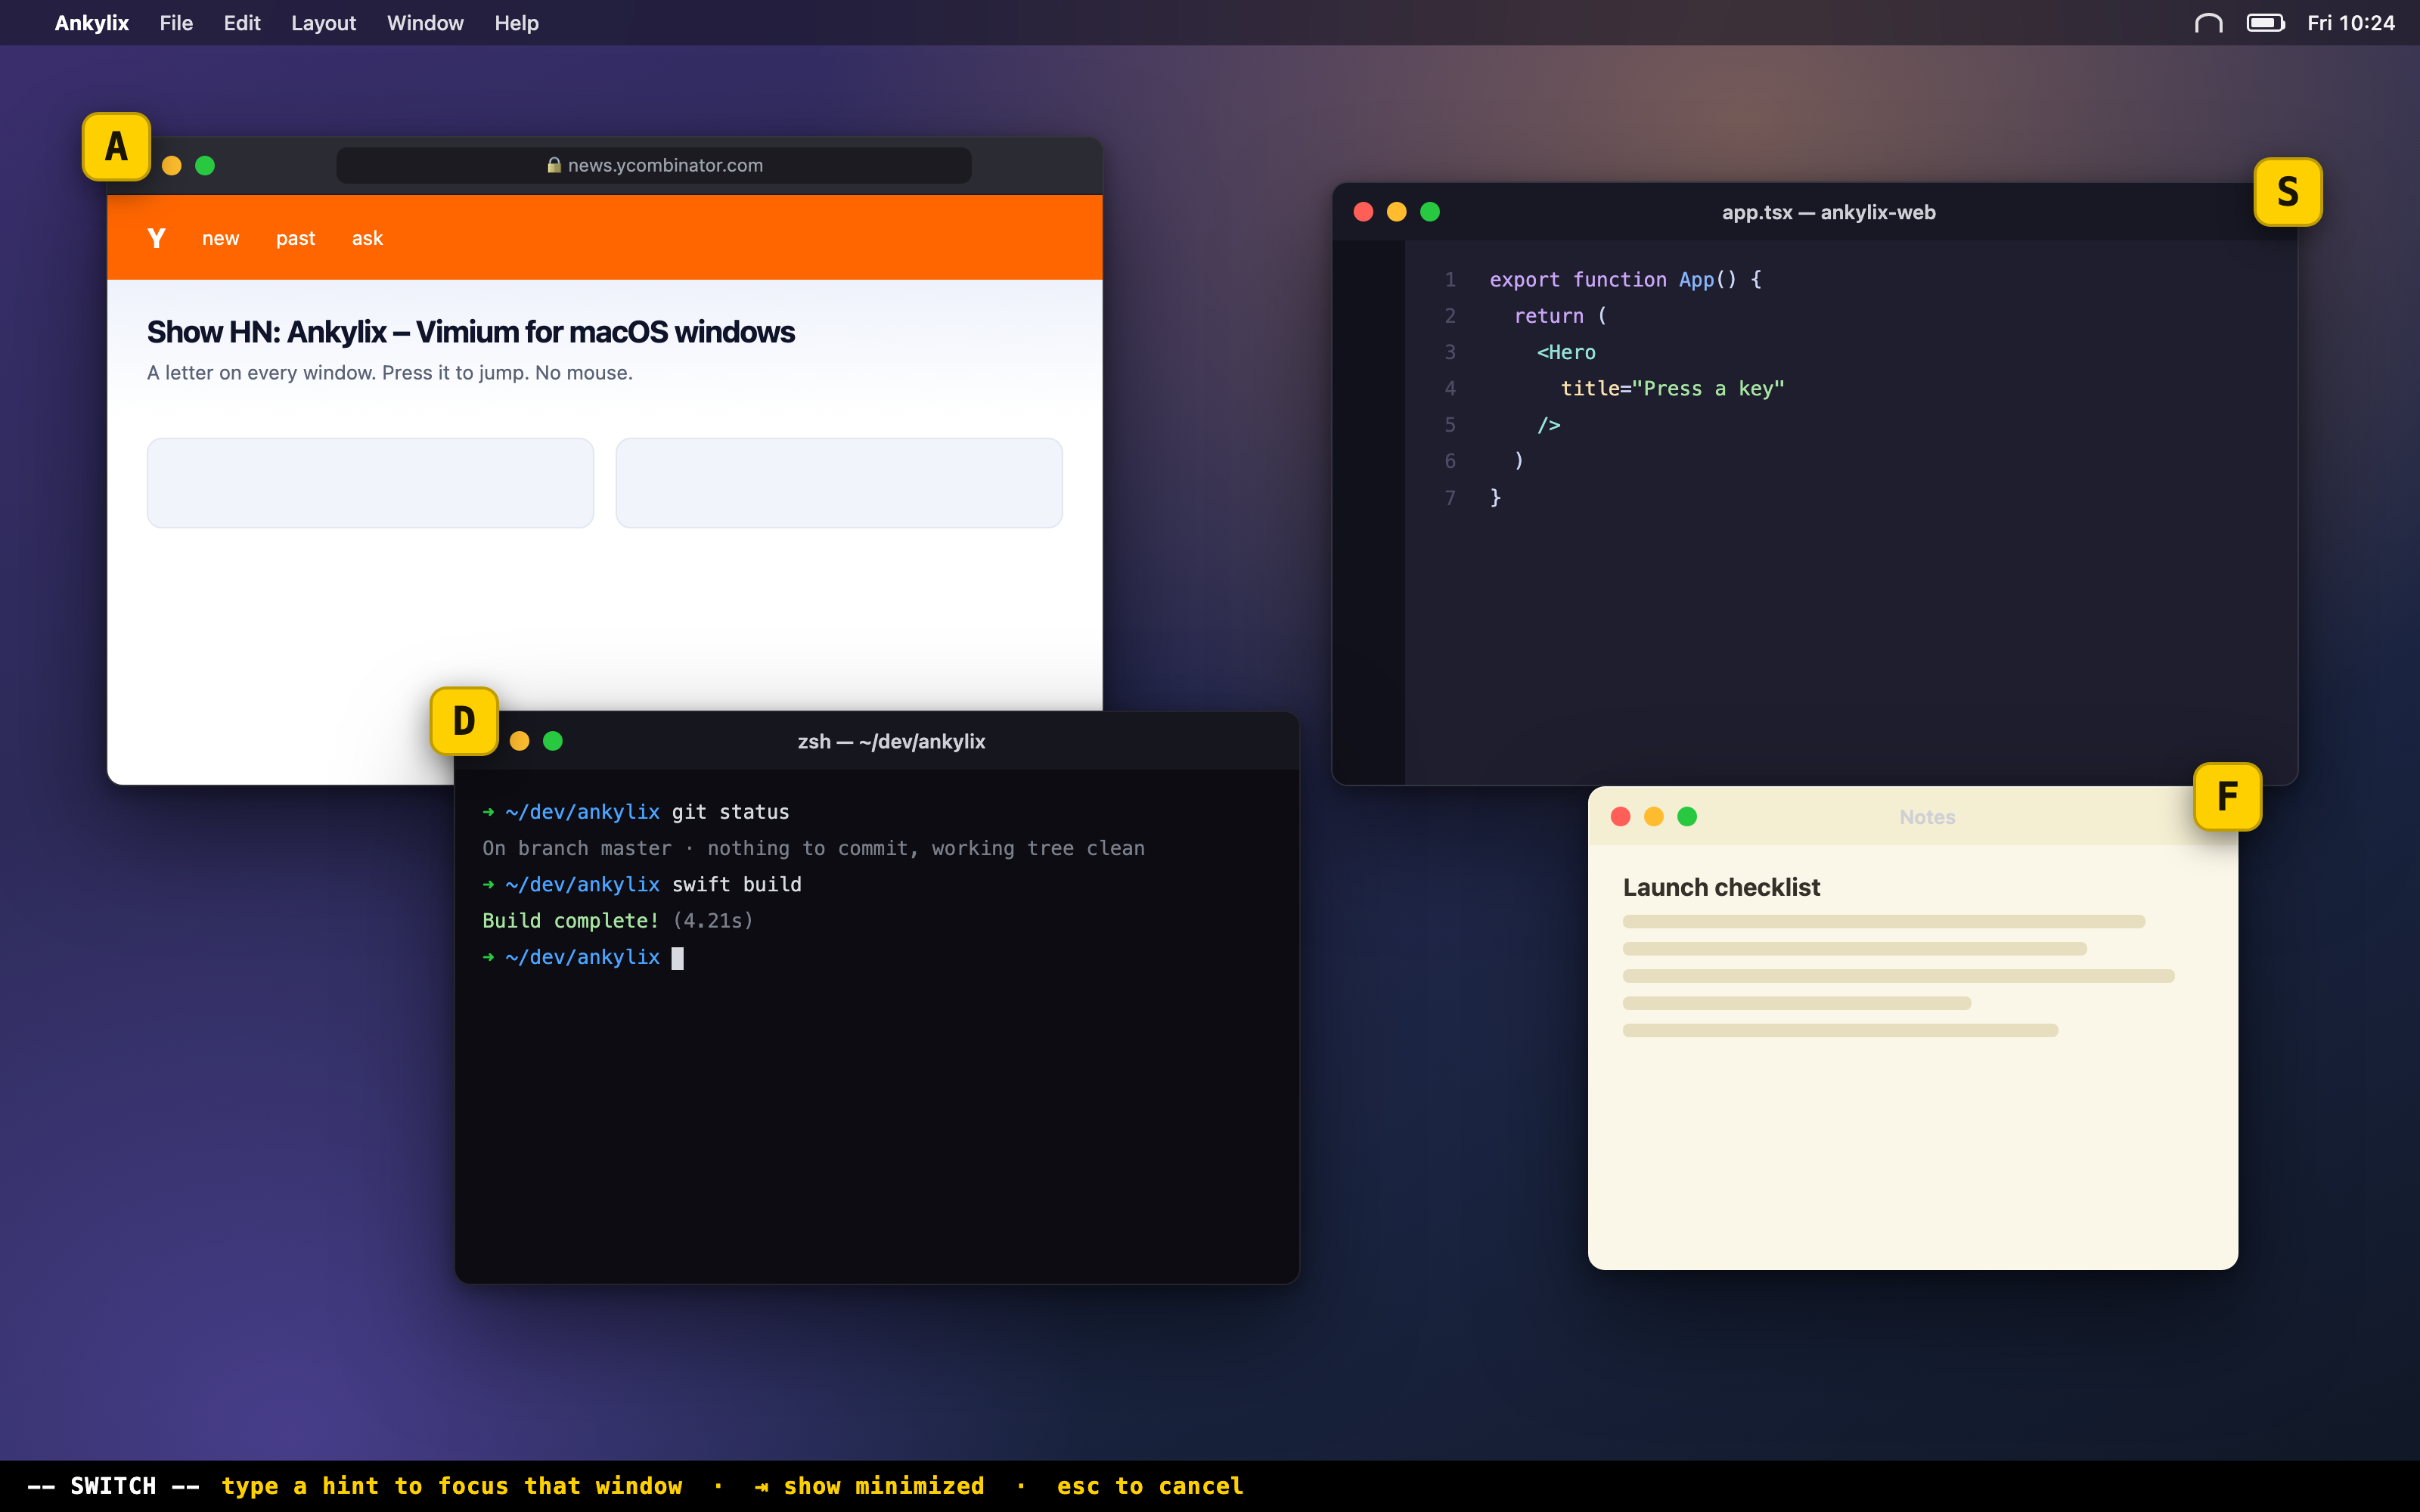
Task: Click the 'Launch checklist' heading in Notes
Action: (1721, 887)
